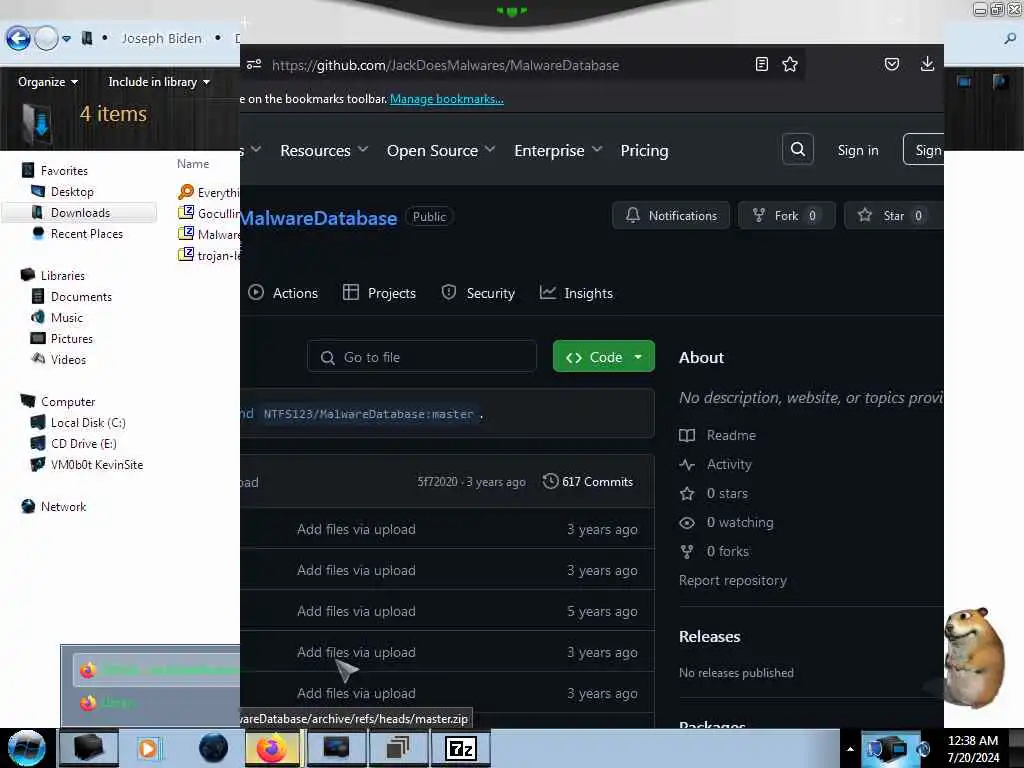
Task: Open the Insights tab
Action: [576, 293]
